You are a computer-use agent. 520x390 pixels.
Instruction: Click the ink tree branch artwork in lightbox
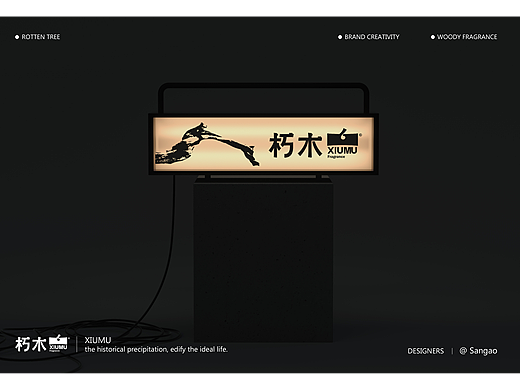click(x=207, y=144)
